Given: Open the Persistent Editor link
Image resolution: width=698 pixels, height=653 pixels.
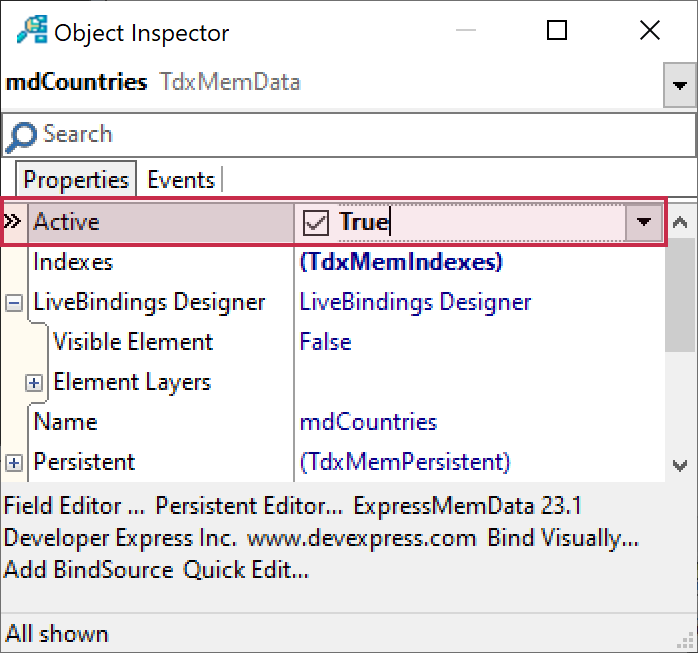Looking at the screenshot, I should [247, 506].
